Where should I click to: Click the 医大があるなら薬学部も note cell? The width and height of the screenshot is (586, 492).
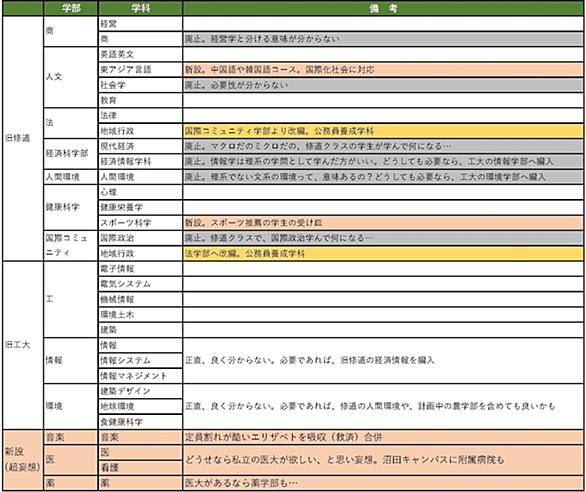point(383,483)
